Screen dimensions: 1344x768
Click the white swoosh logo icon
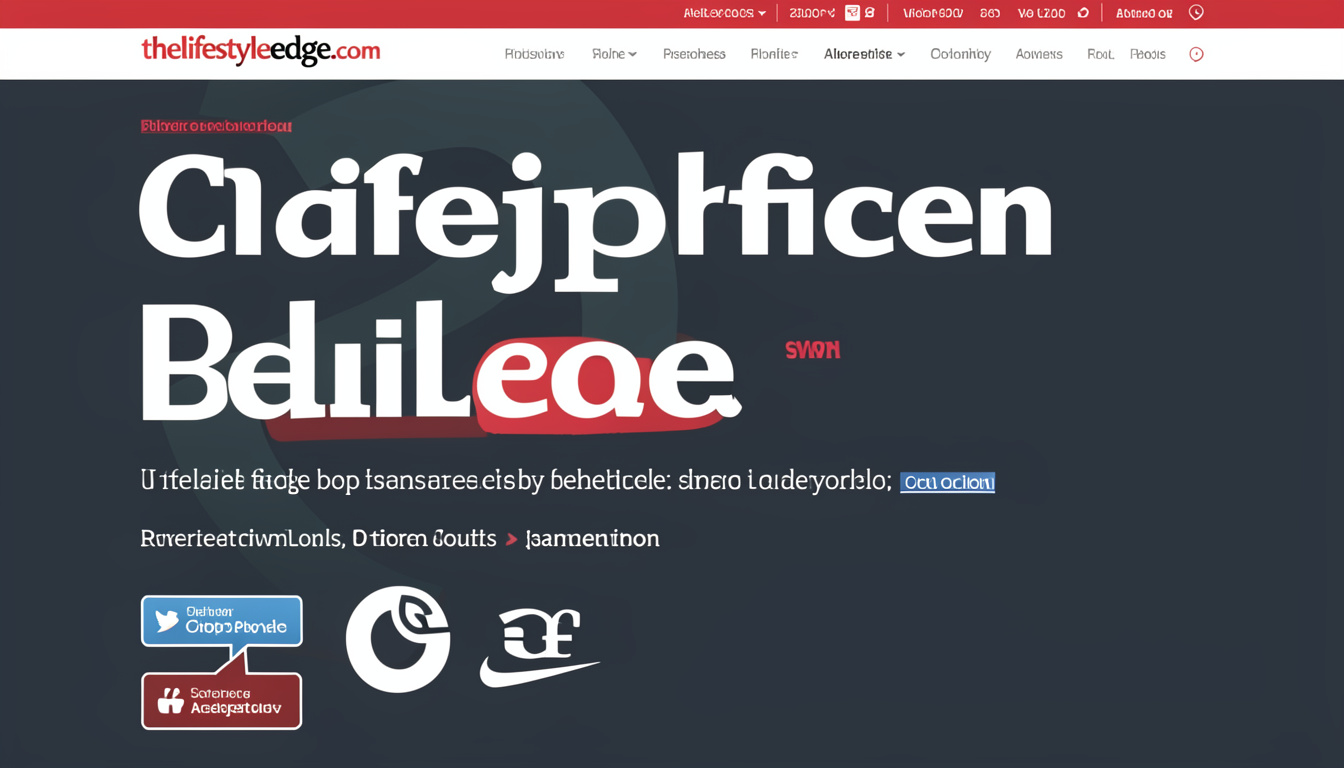[538, 646]
